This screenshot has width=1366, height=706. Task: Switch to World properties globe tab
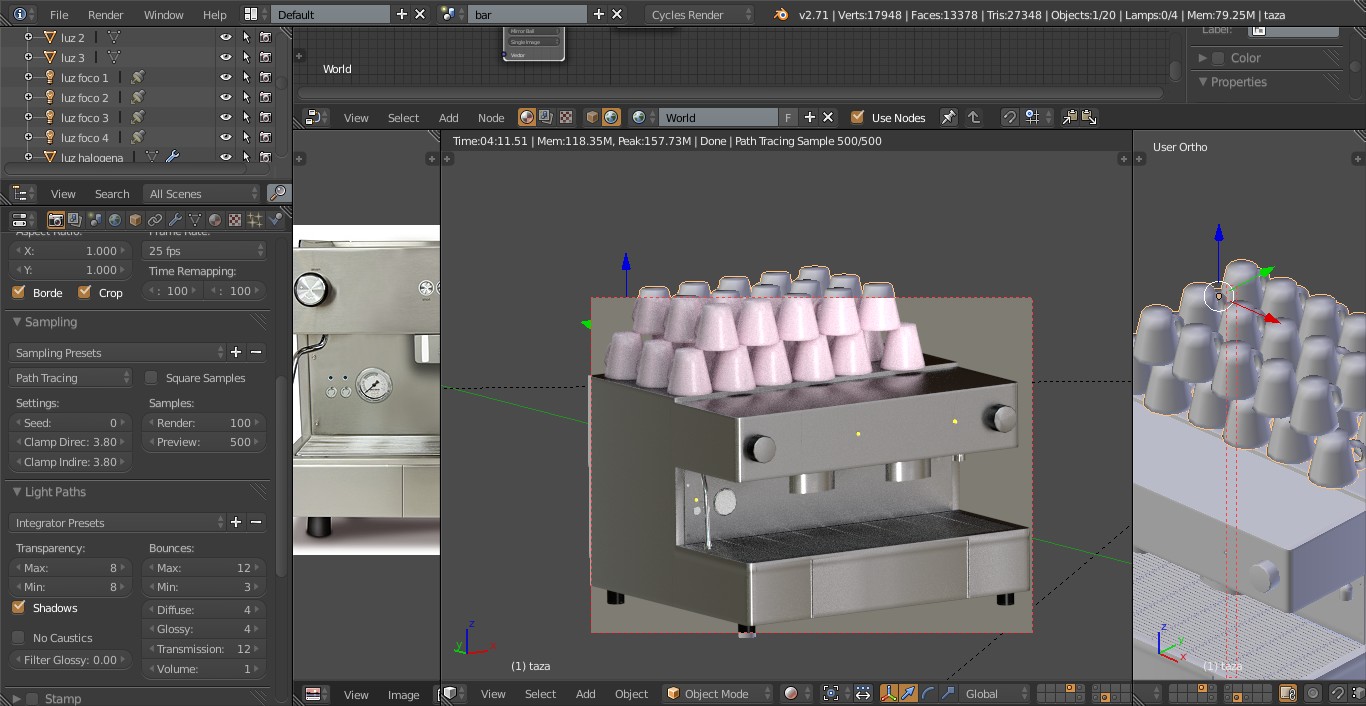[x=115, y=220]
